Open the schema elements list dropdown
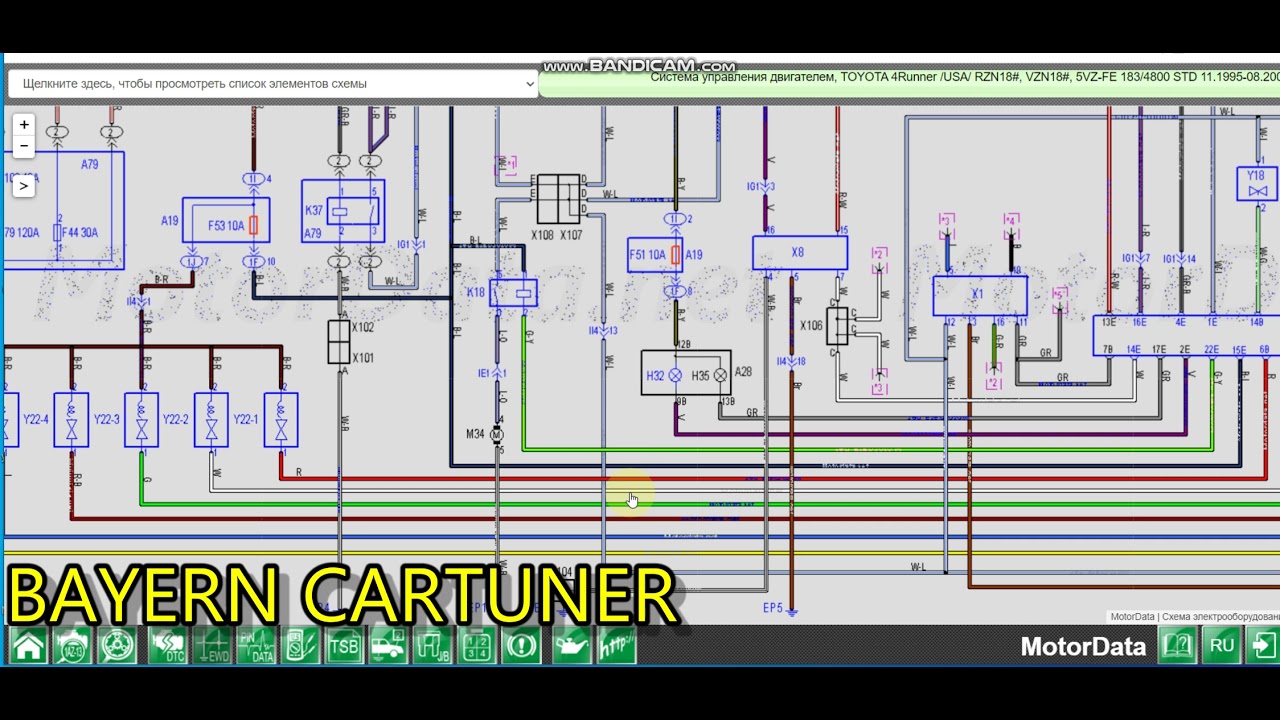This screenshot has height=720, width=1280. point(273,84)
